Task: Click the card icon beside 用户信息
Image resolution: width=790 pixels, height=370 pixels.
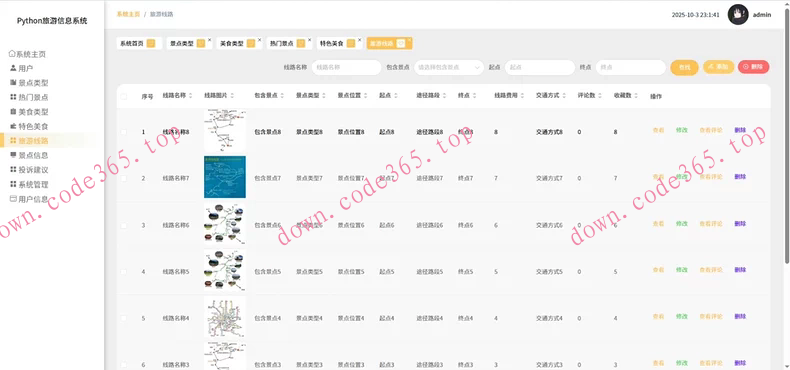Action: [x=13, y=199]
